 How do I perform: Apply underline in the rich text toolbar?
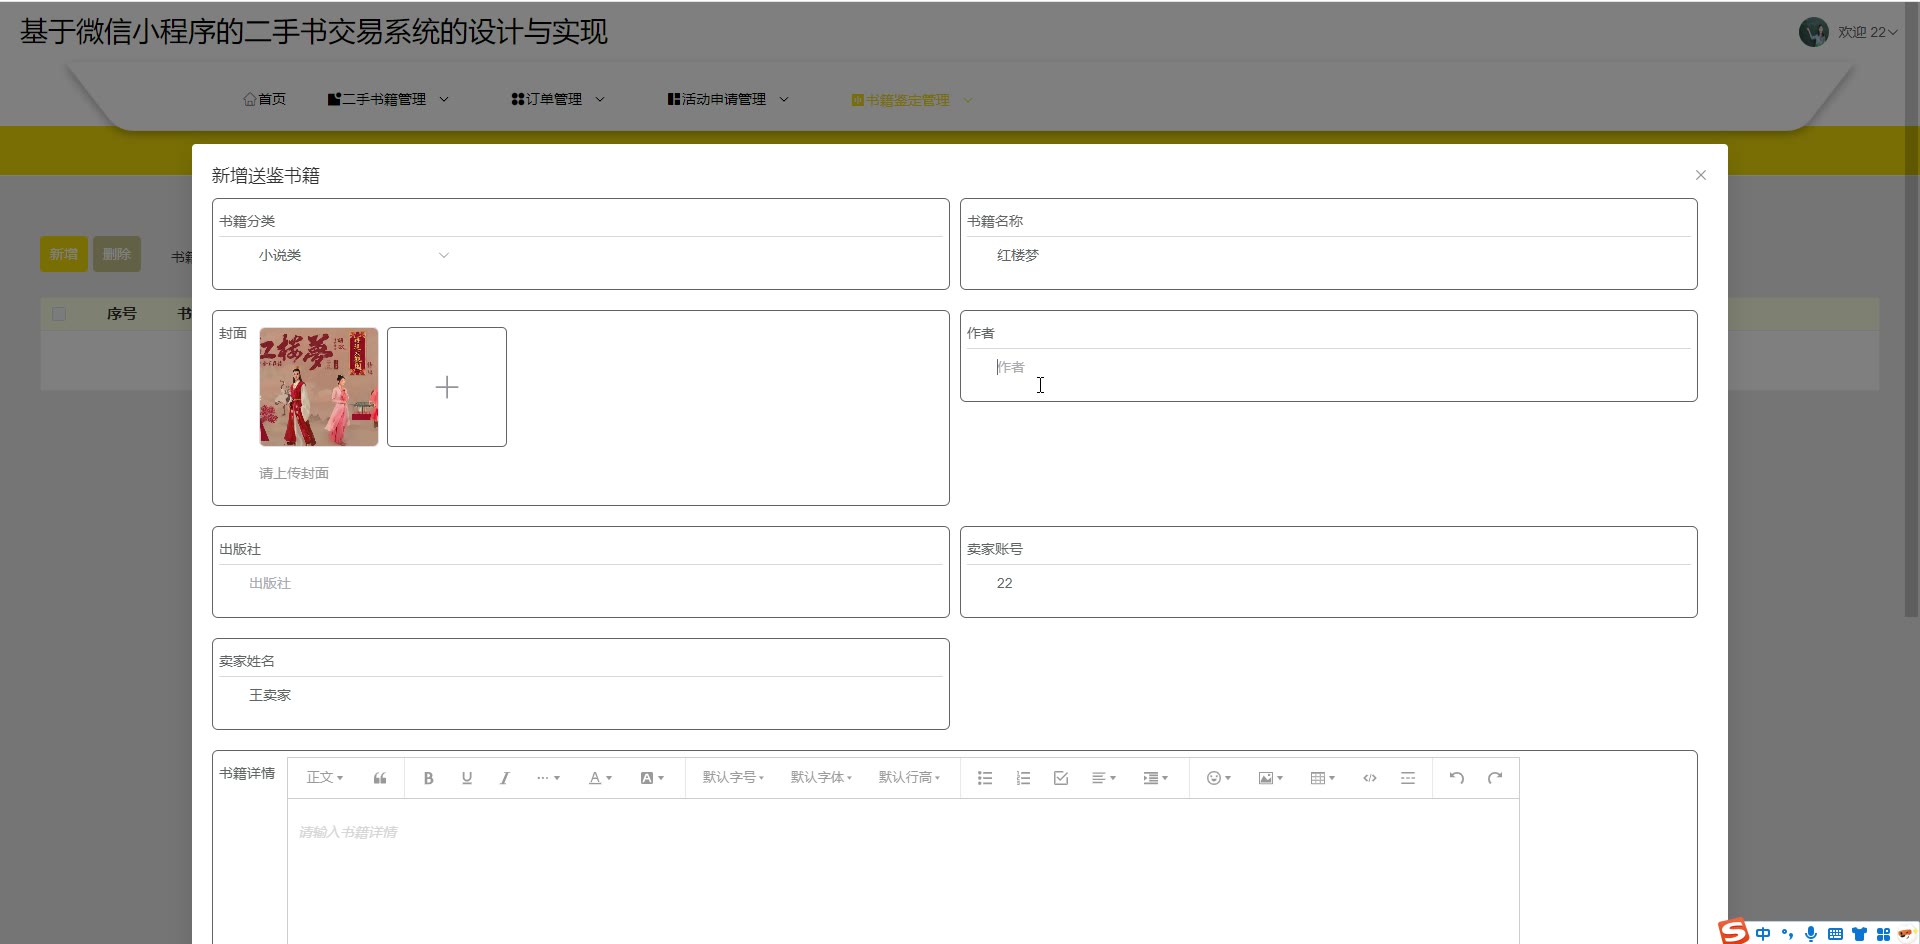[466, 778]
